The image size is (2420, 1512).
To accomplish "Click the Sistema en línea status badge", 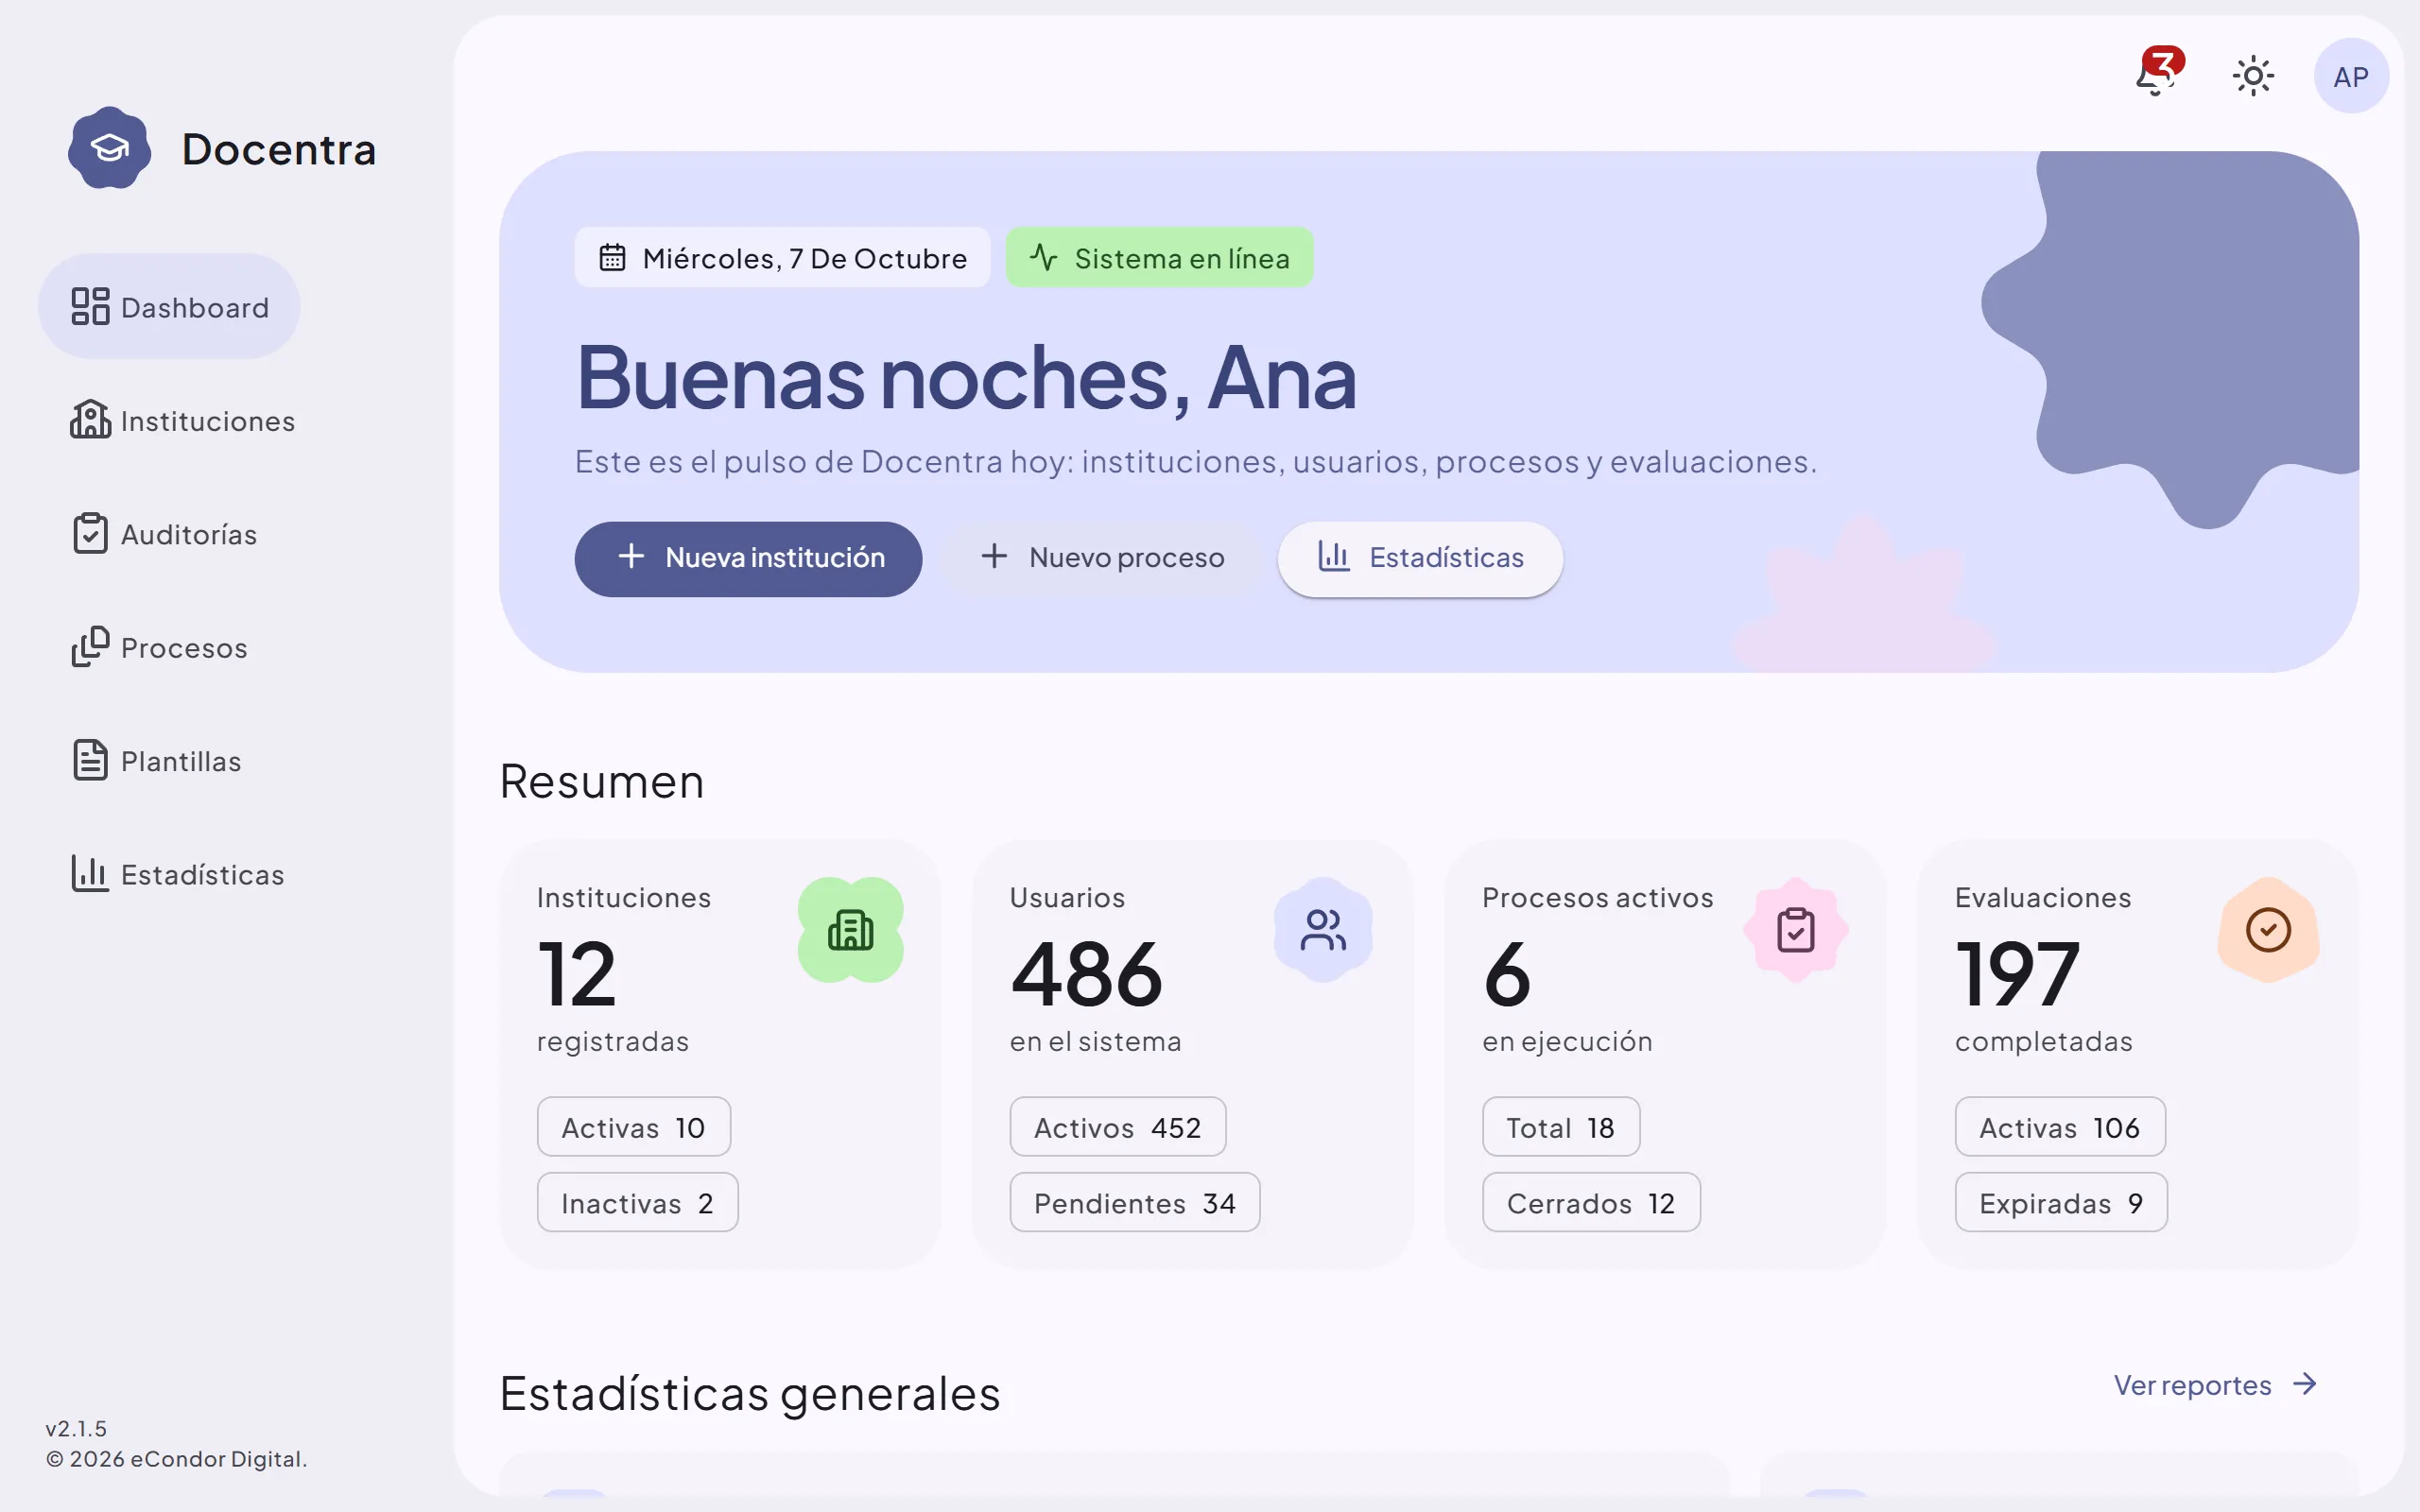I will coord(1159,257).
